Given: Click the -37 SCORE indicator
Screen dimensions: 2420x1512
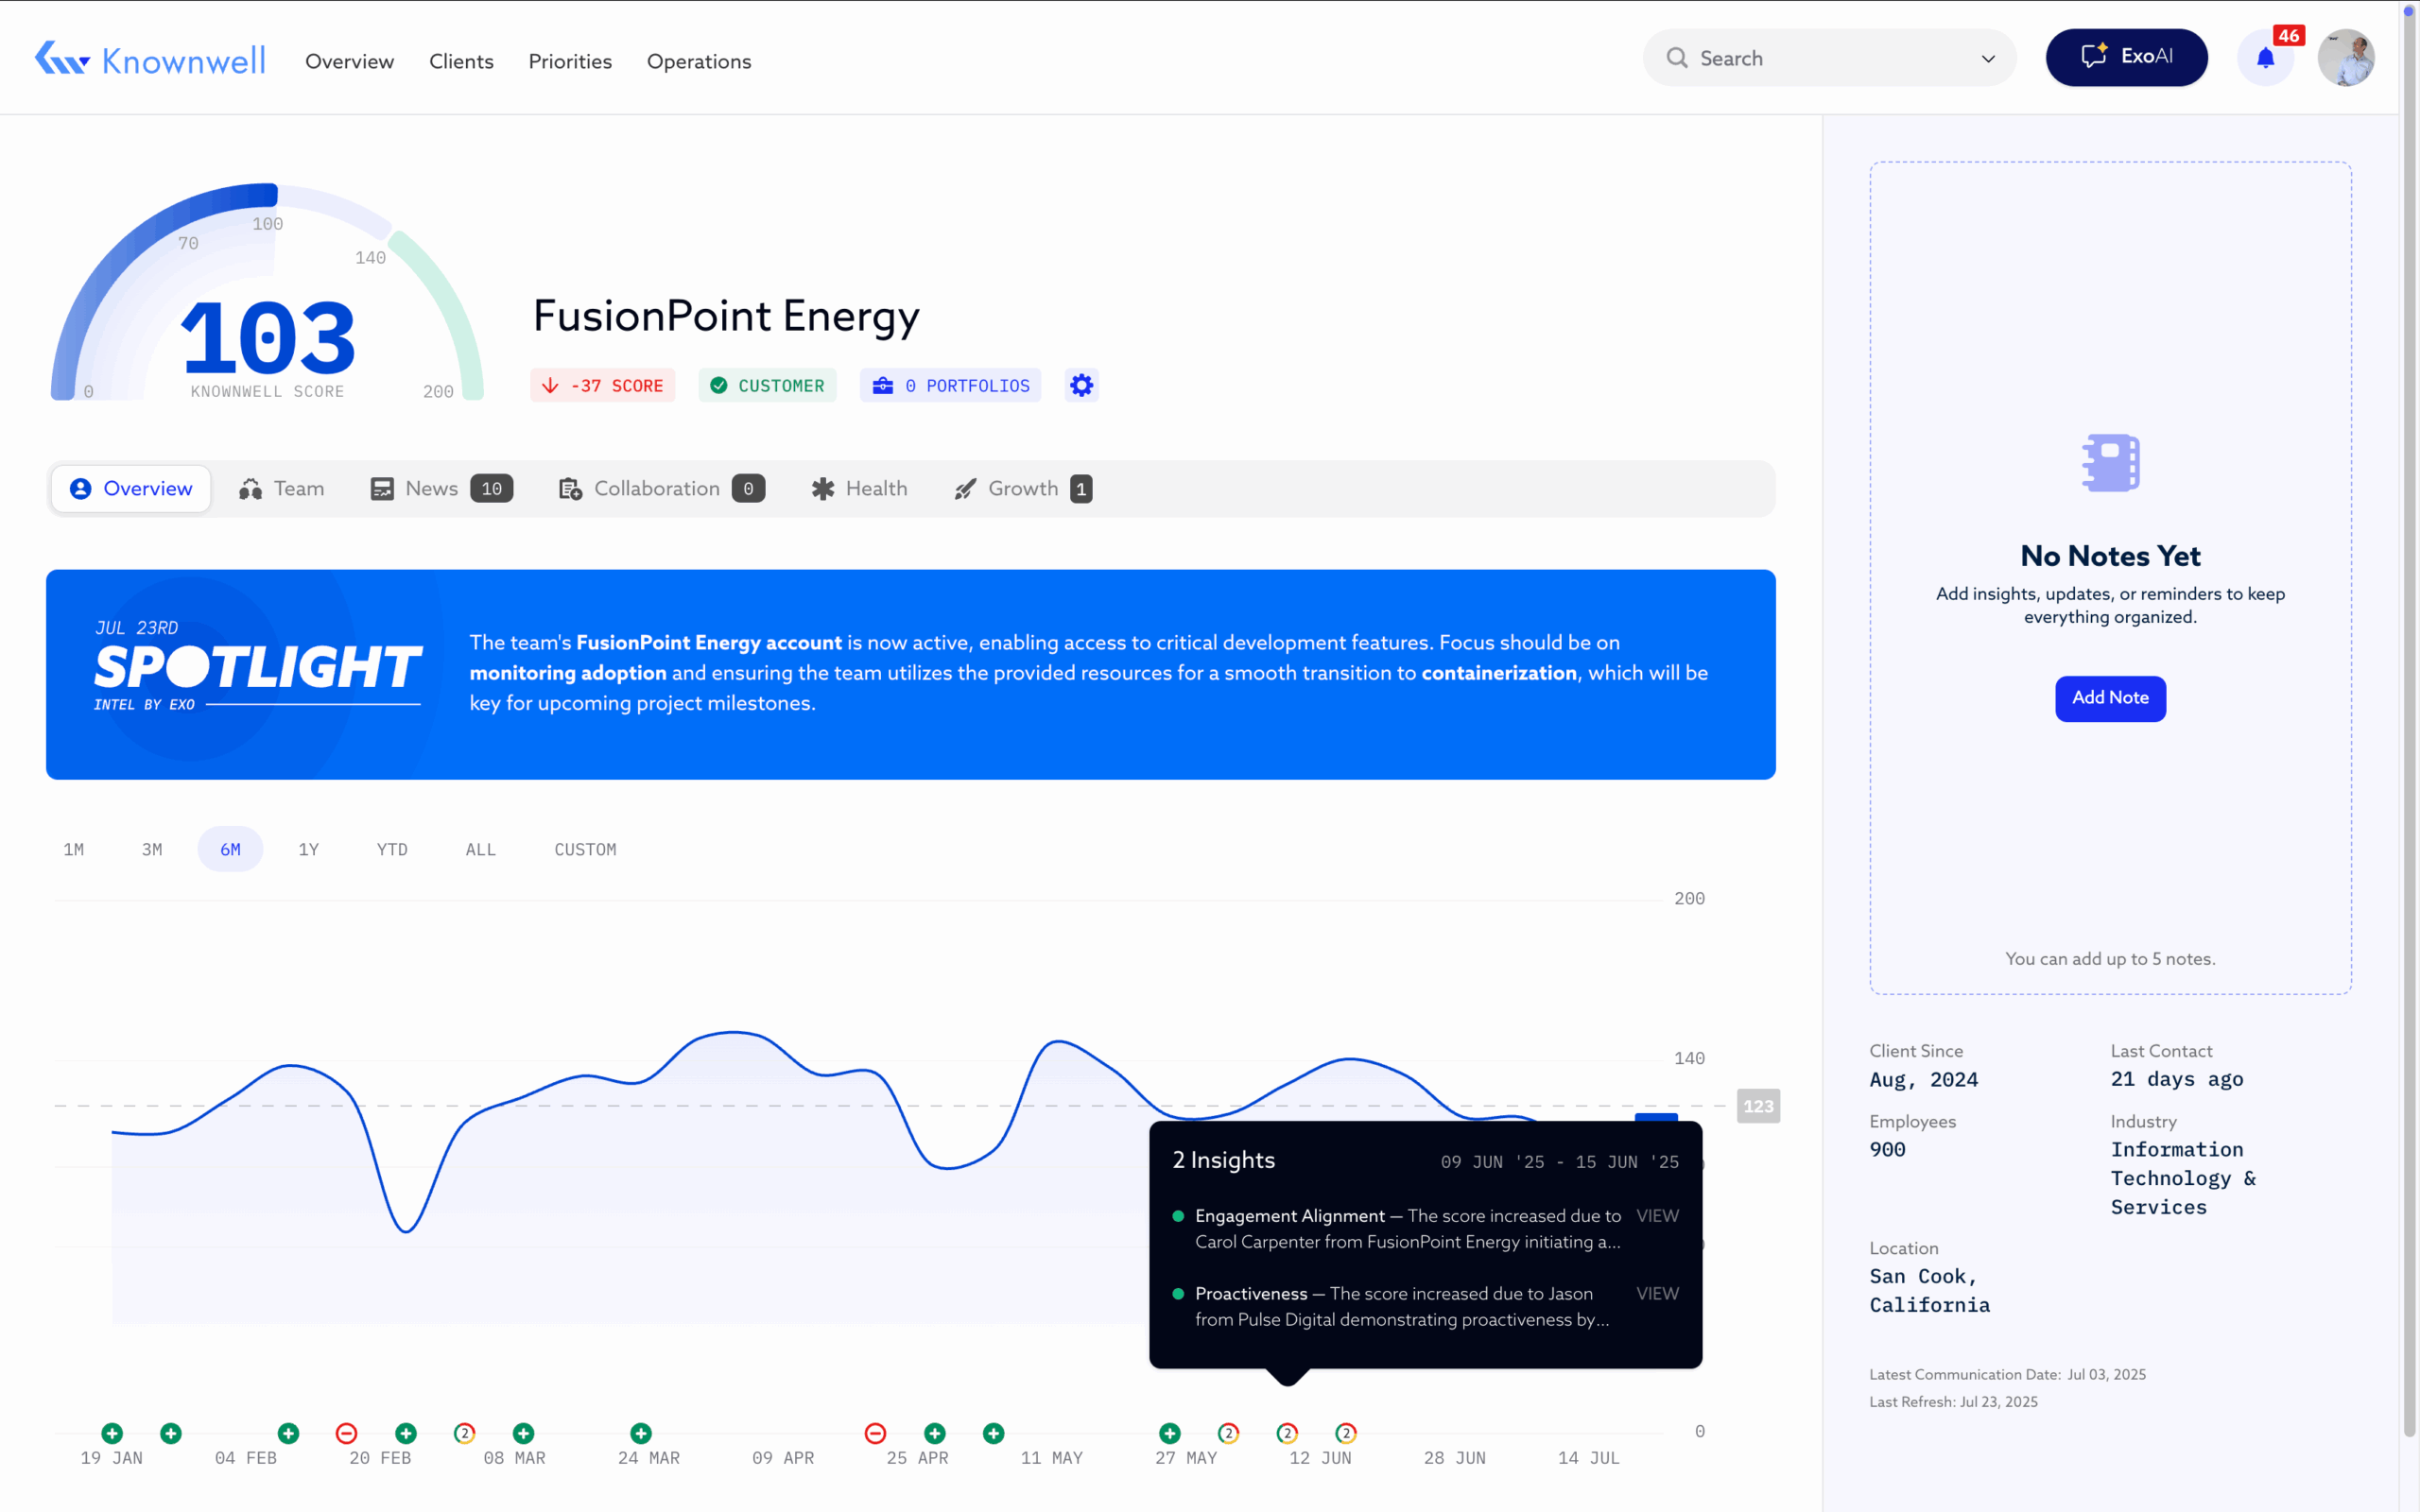Looking at the screenshot, I should pos(602,385).
